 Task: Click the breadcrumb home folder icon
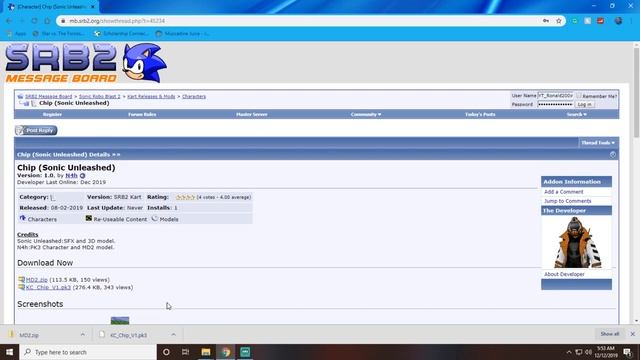(x=20, y=97)
